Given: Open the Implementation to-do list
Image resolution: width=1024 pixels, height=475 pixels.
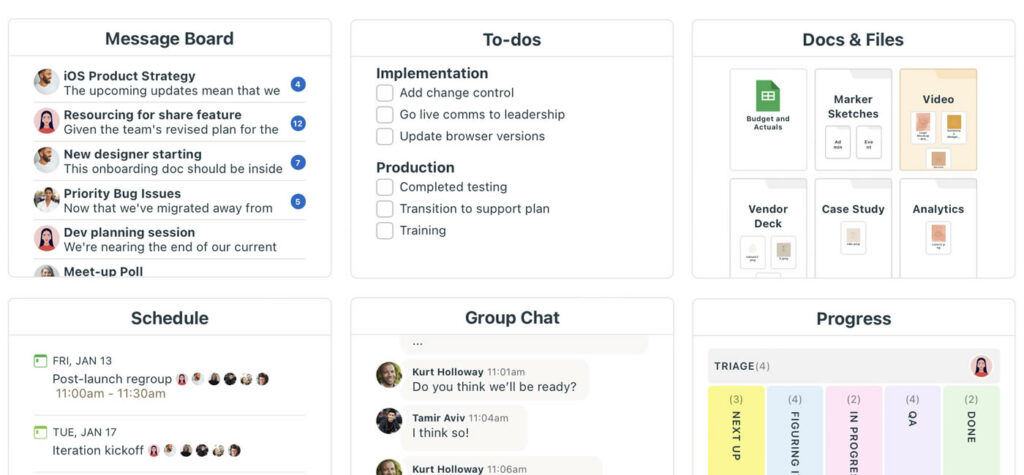Looking at the screenshot, I should (x=432, y=73).
